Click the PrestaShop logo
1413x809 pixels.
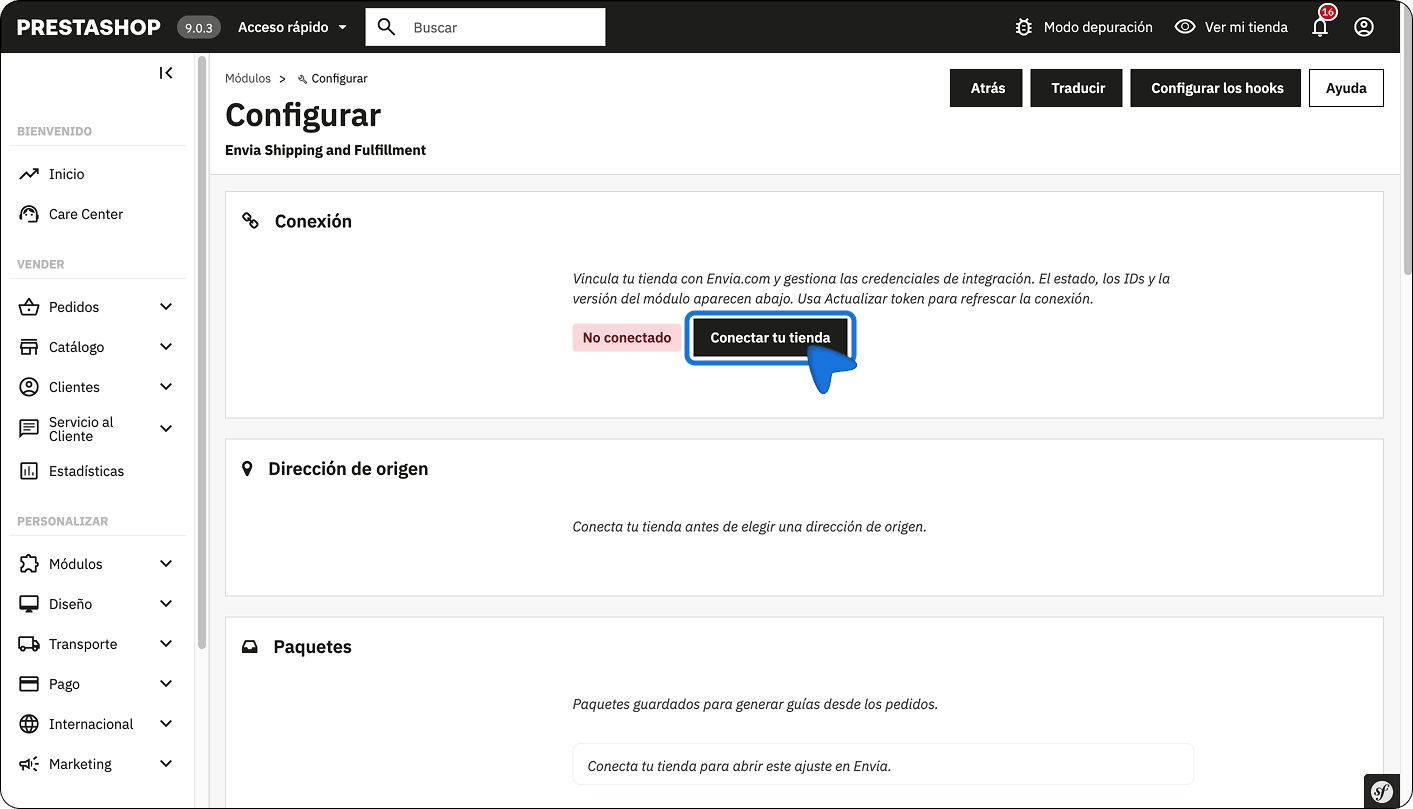pyautogui.click(x=89, y=27)
